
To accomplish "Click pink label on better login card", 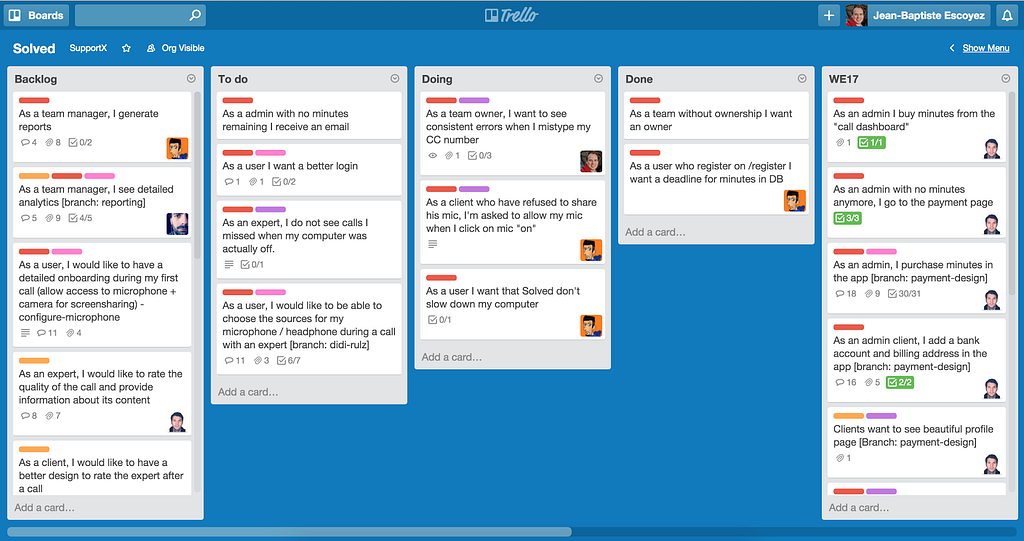I will pos(270,152).
